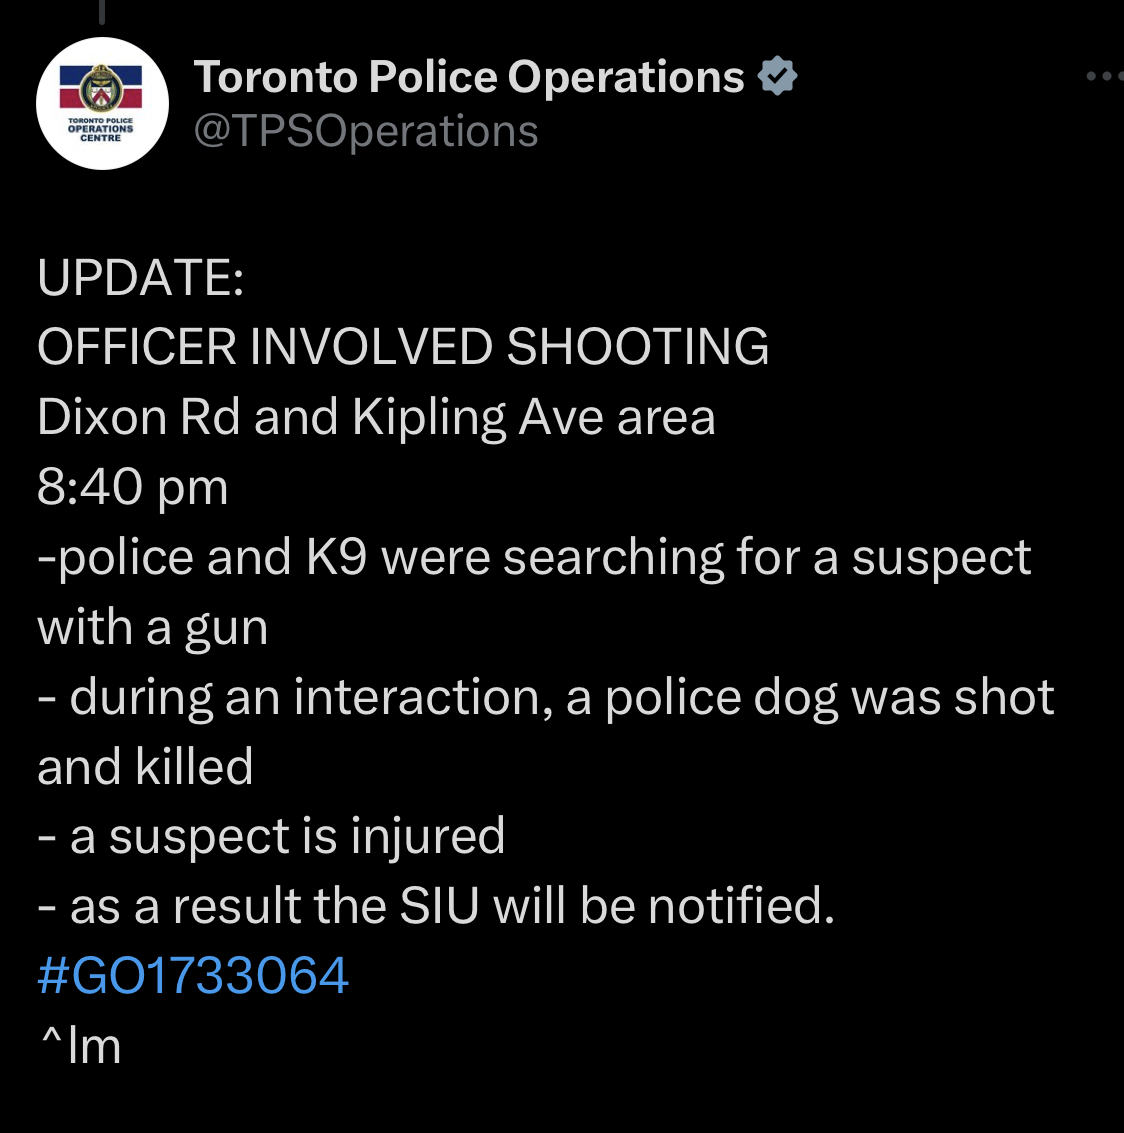This screenshot has width=1124, height=1133.
Task: Click the "with a gun" text line
Action: click(x=152, y=627)
